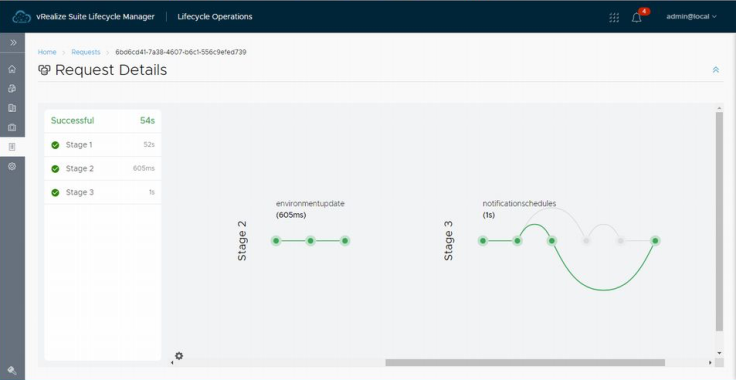Click the green check icon beside Stage 3
The width and height of the screenshot is (736, 380).
coord(55,192)
